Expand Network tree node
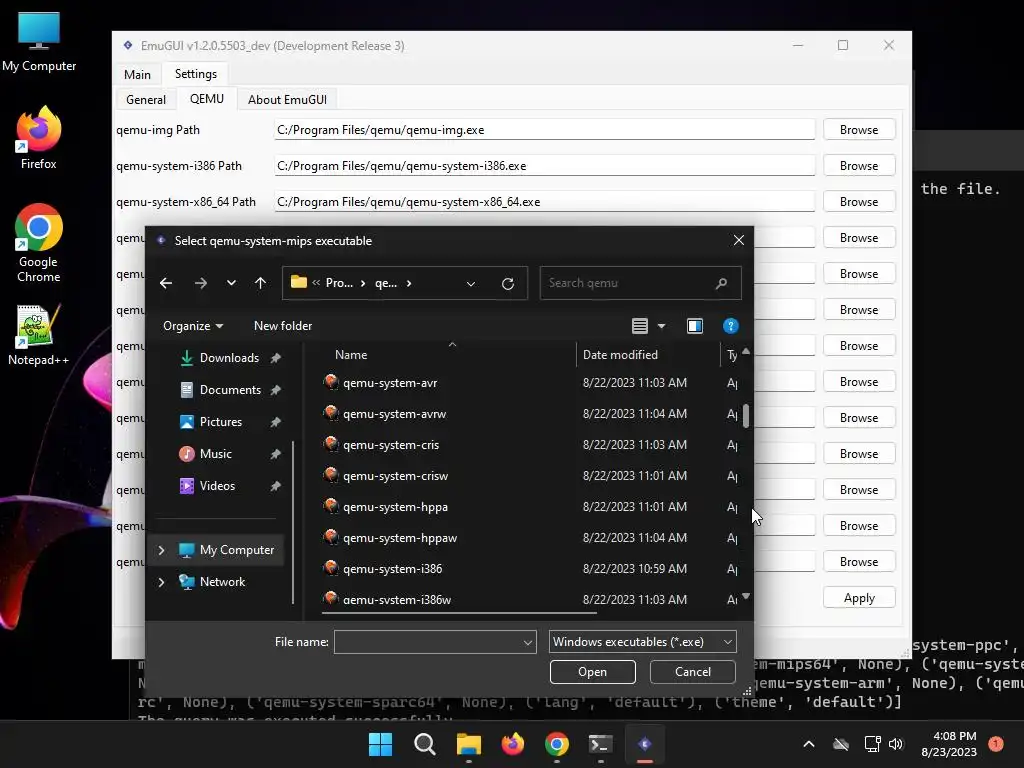Image resolution: width=1024 pixels, height=768 pixels. (161, 582)
